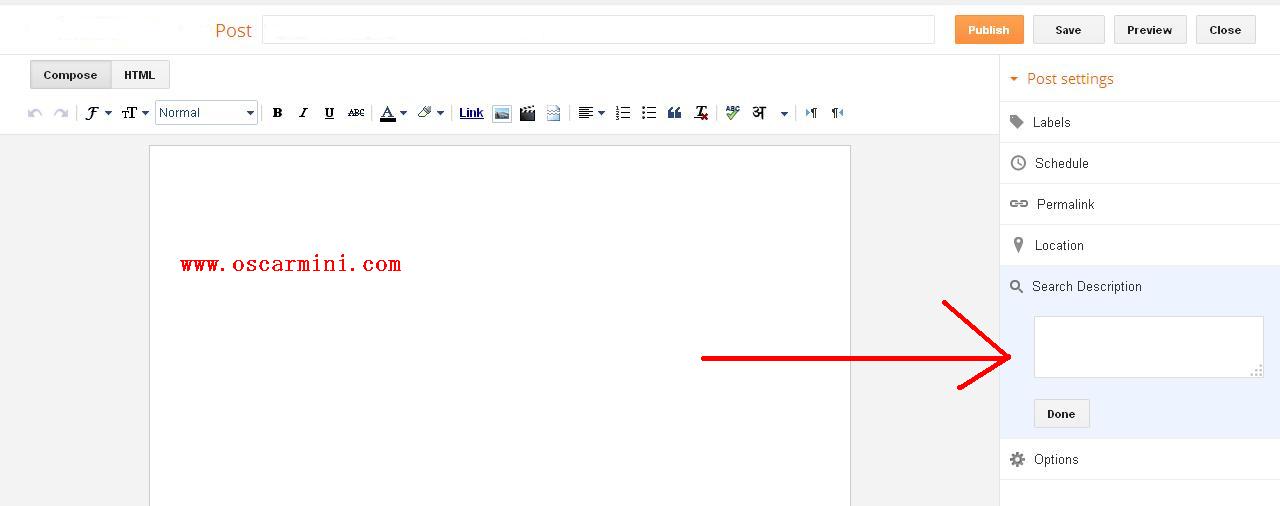Image resolution: width=1280 pixels, height=506 pixels.
Task: Add a link with the Link button
Action: pyautogui.click(x=471, y=113)
